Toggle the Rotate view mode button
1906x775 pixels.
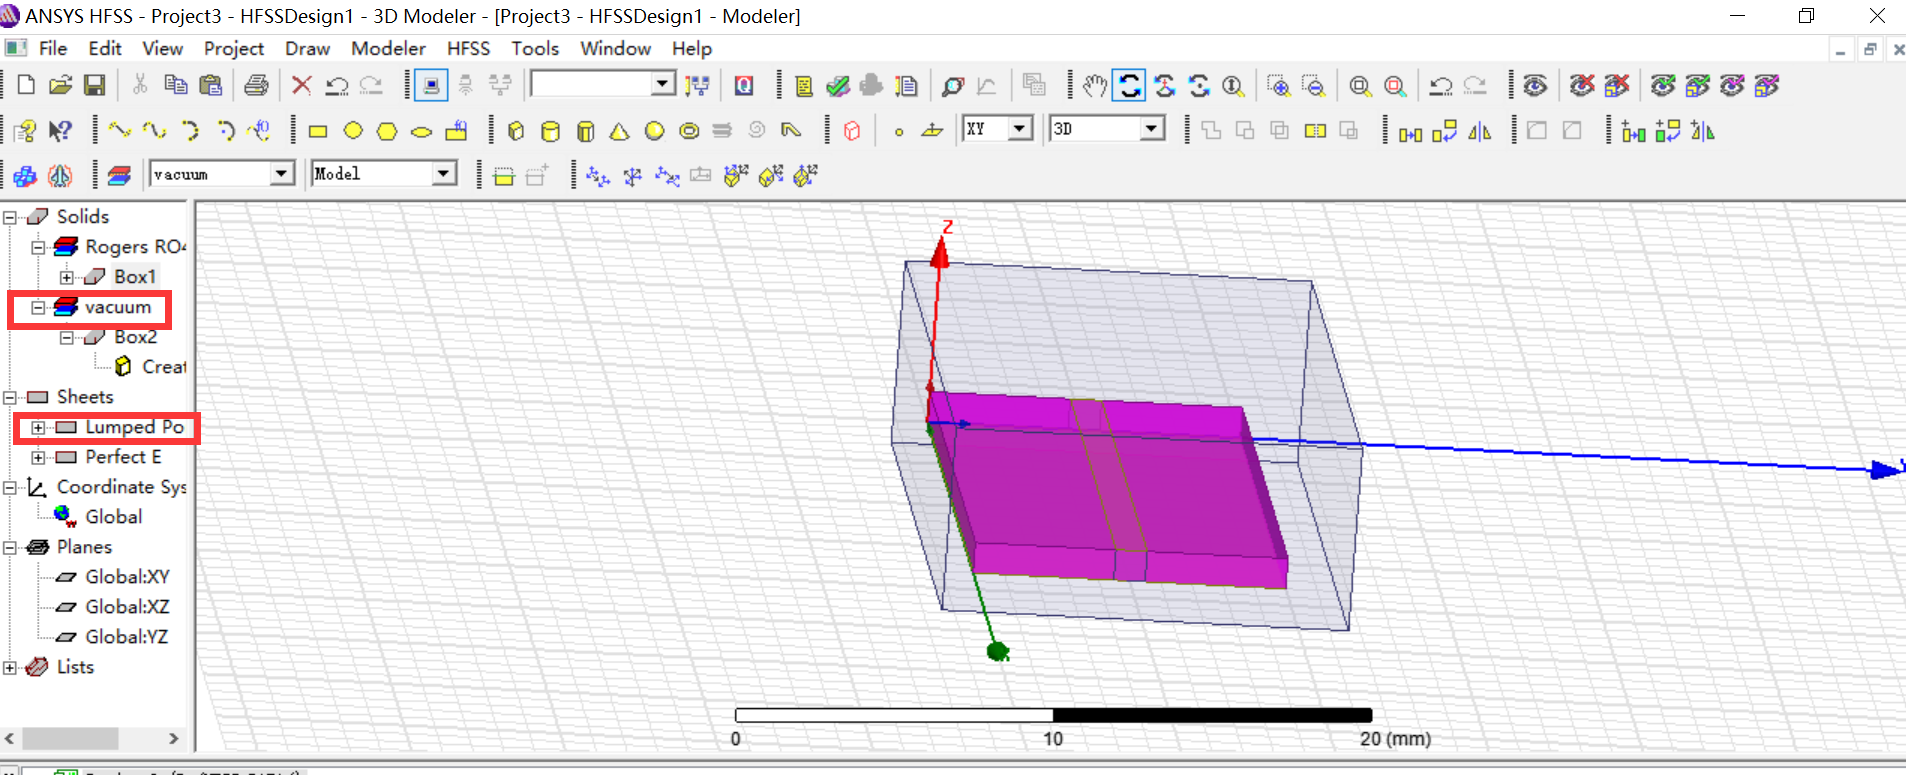(1130, 86)
